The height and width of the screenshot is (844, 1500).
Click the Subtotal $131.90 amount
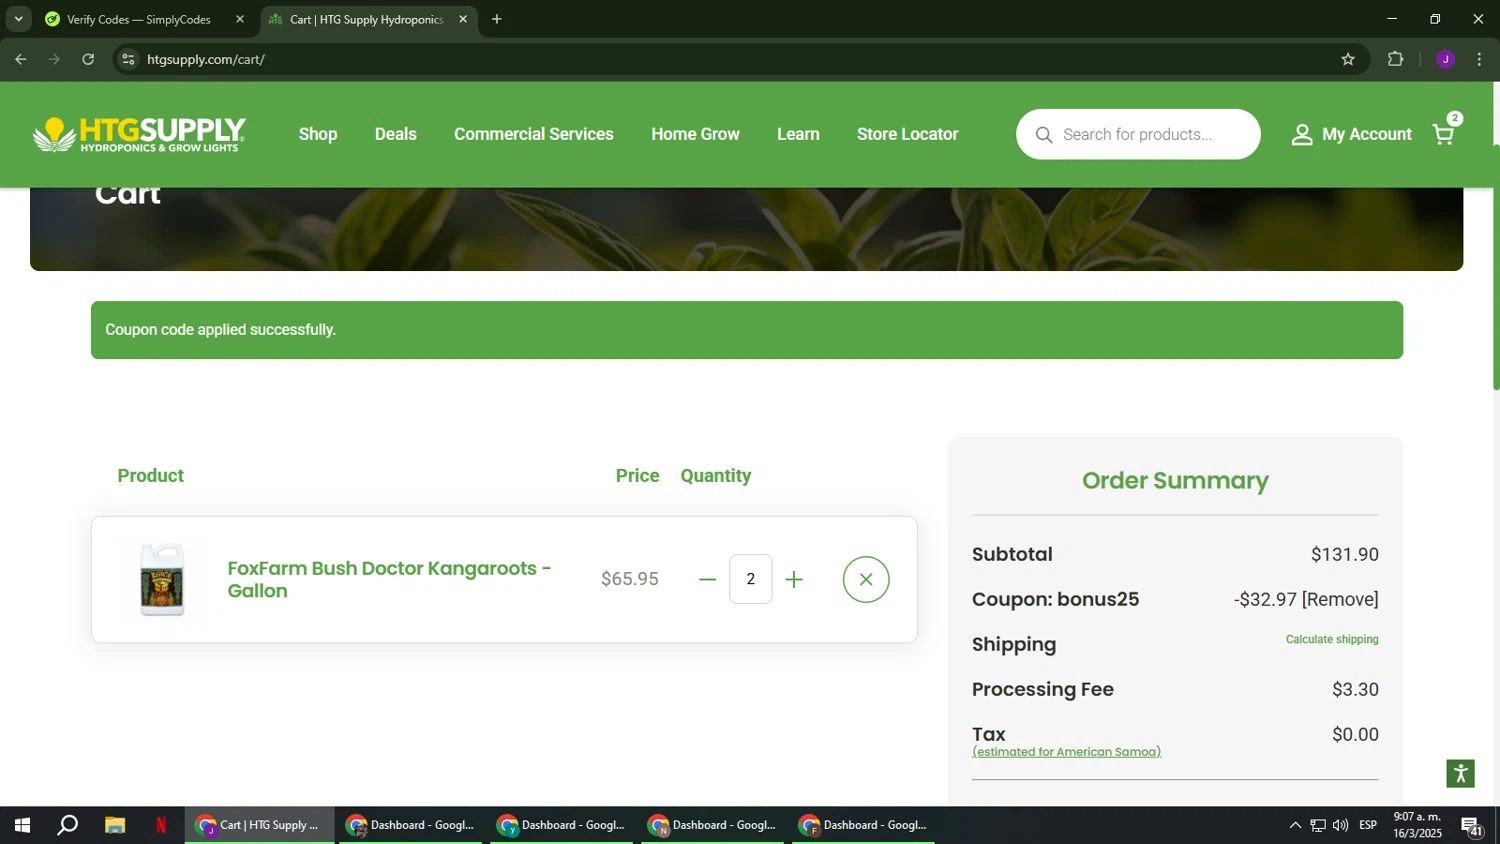coord(1345,554)
